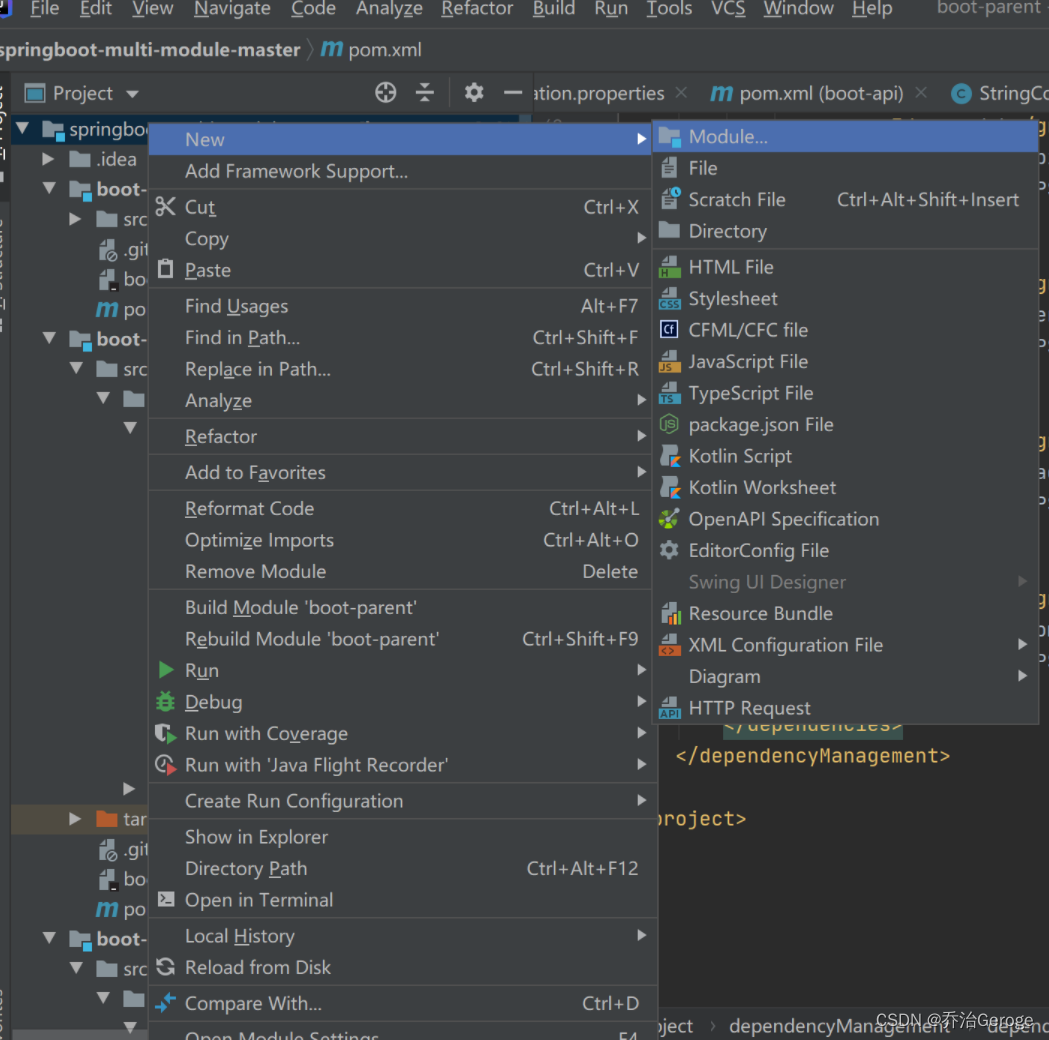This screenshot has height=1040, width=1049.
Task: Click the Debug bug icon
Action: click(x=165, y=702)
